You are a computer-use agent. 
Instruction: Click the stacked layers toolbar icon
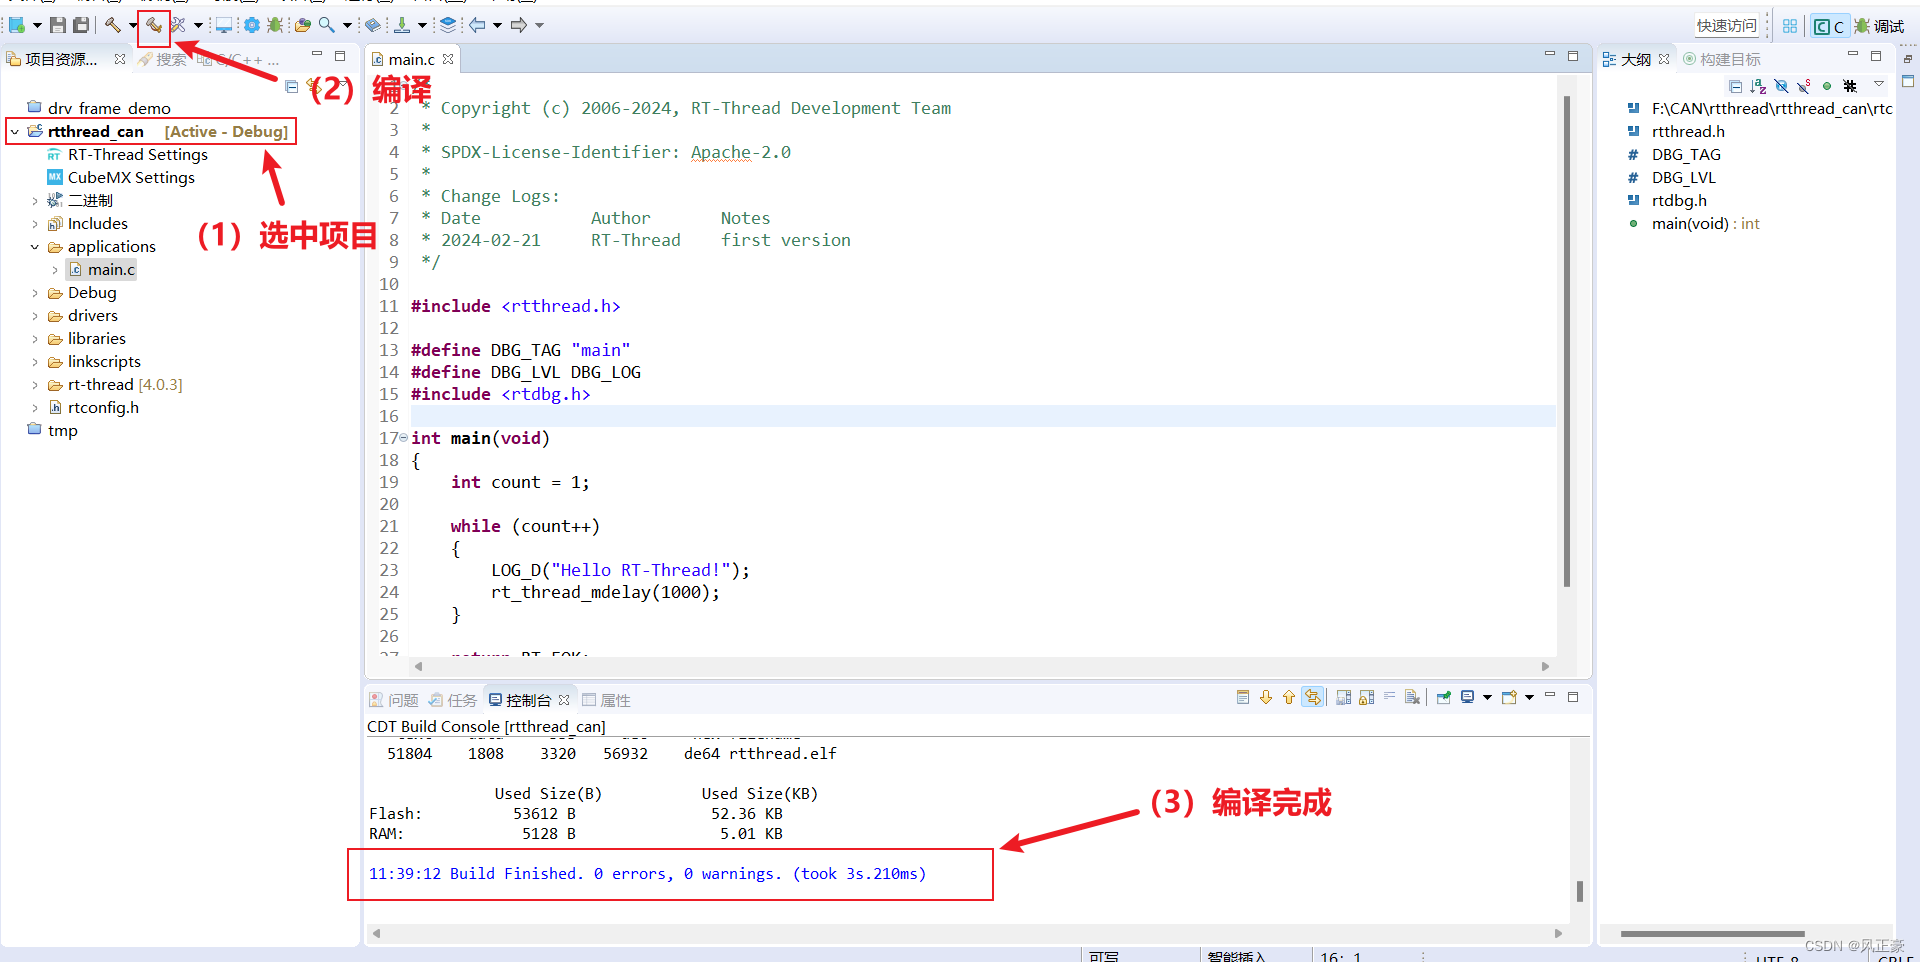tap(448, 25)
